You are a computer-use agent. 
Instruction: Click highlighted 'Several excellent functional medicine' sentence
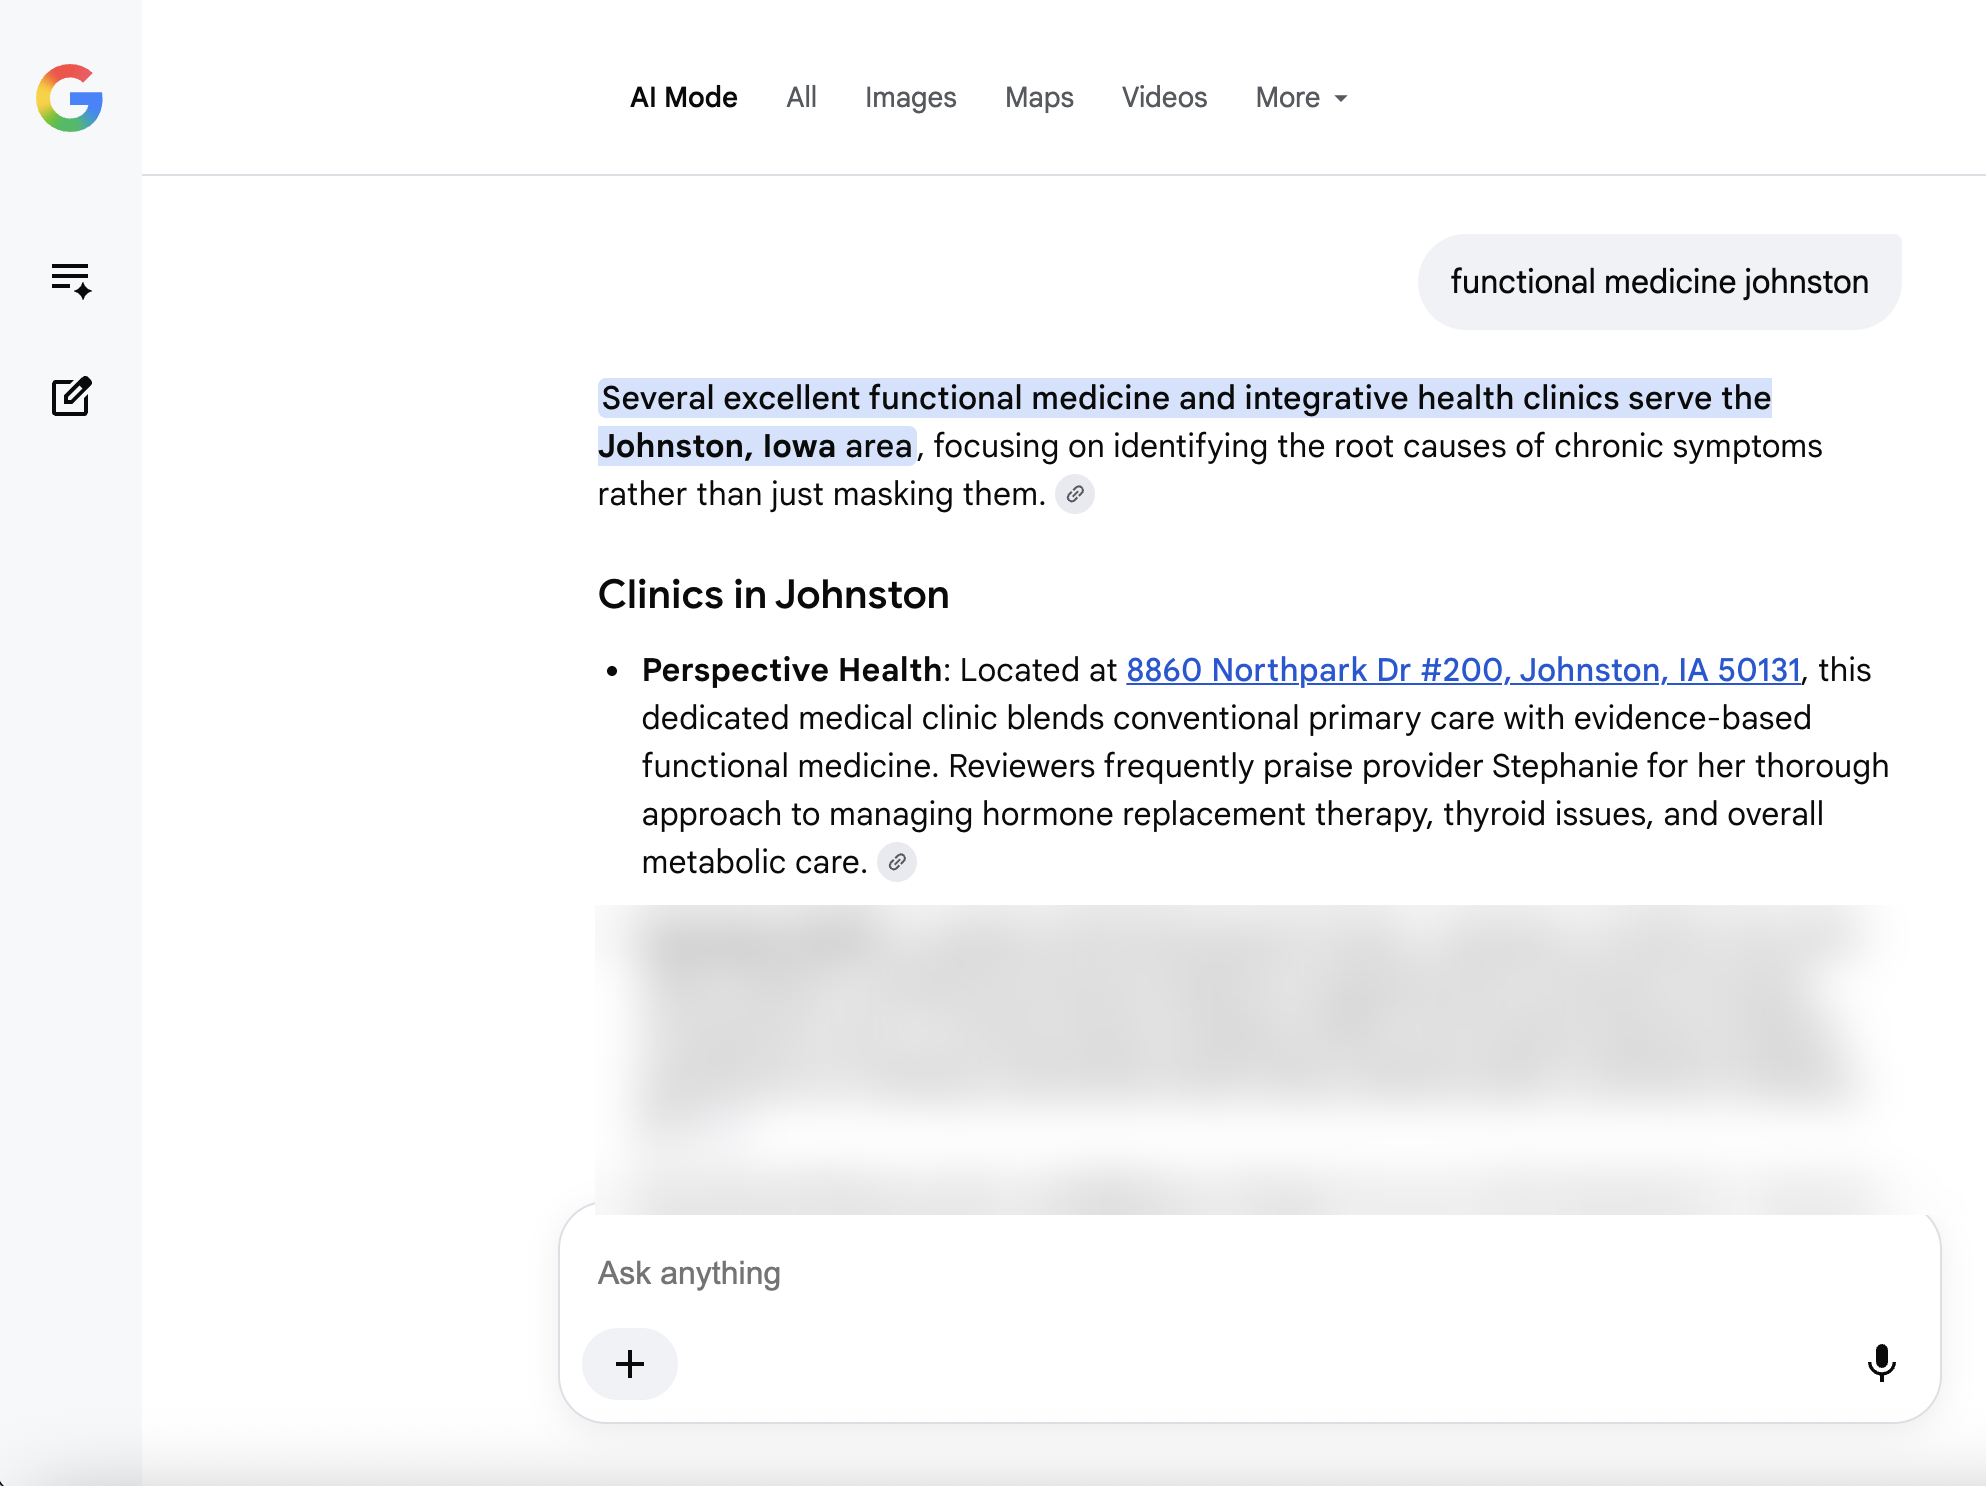(1185, 398)
